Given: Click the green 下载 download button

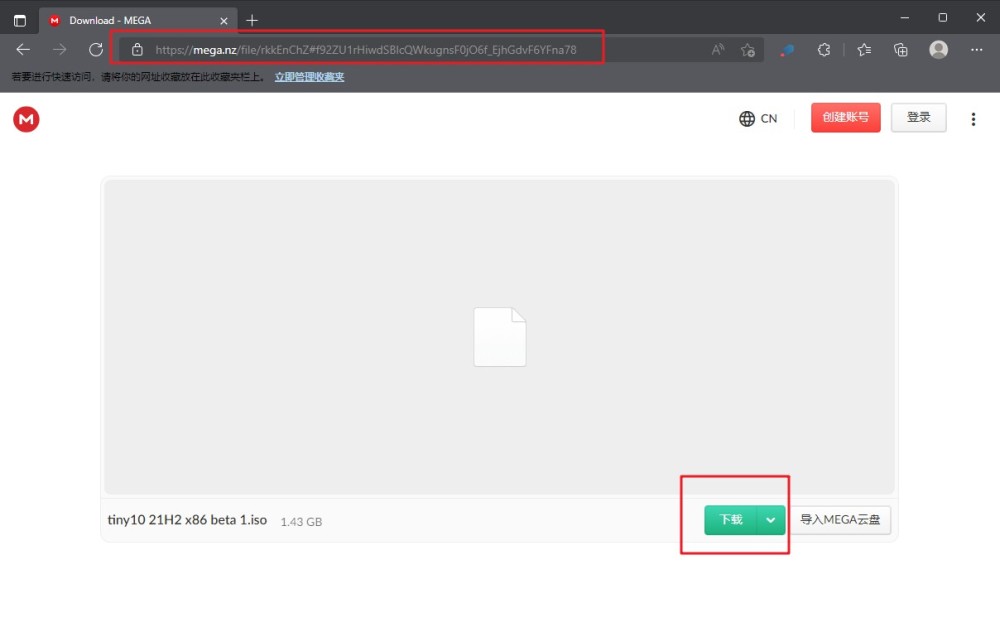Looking at the screenshot, I should 730,520.
